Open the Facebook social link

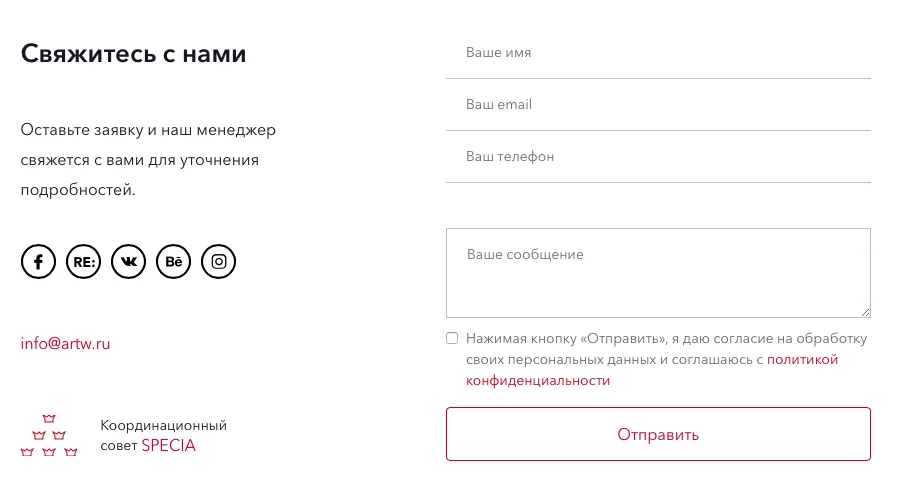(x=38, y=261)
